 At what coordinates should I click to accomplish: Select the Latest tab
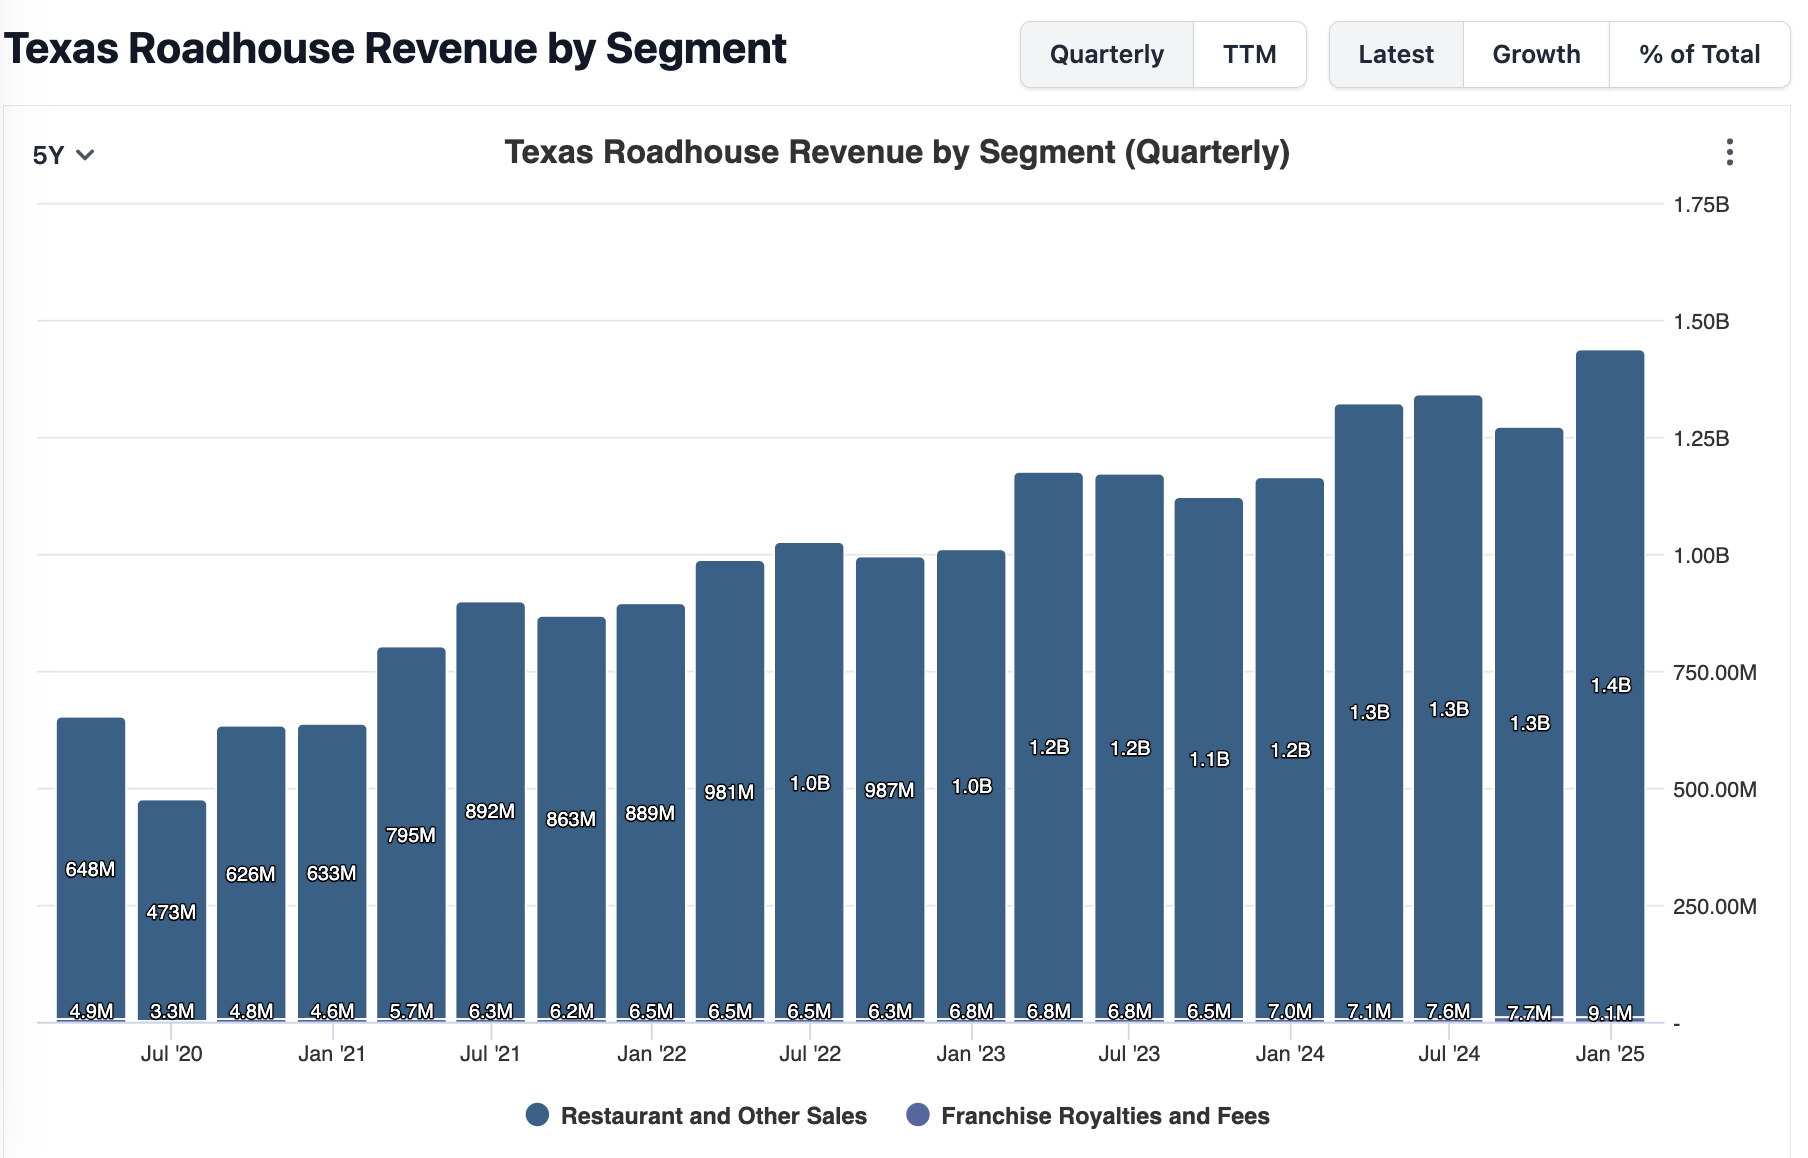tap(1396, 54)
